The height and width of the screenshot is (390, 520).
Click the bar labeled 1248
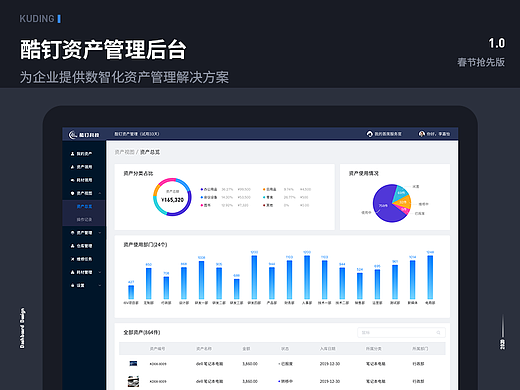[x=430, y=277]
